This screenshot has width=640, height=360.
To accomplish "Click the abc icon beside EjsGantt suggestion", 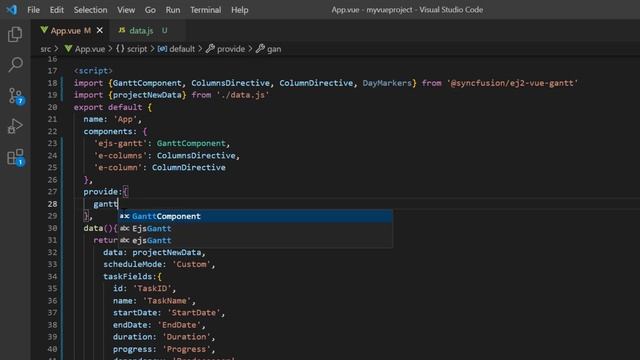I will [x=124, y=229].
